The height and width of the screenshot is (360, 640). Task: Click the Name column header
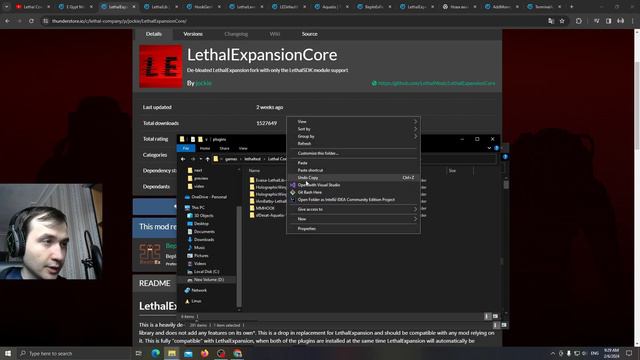(x=255, y=171)
